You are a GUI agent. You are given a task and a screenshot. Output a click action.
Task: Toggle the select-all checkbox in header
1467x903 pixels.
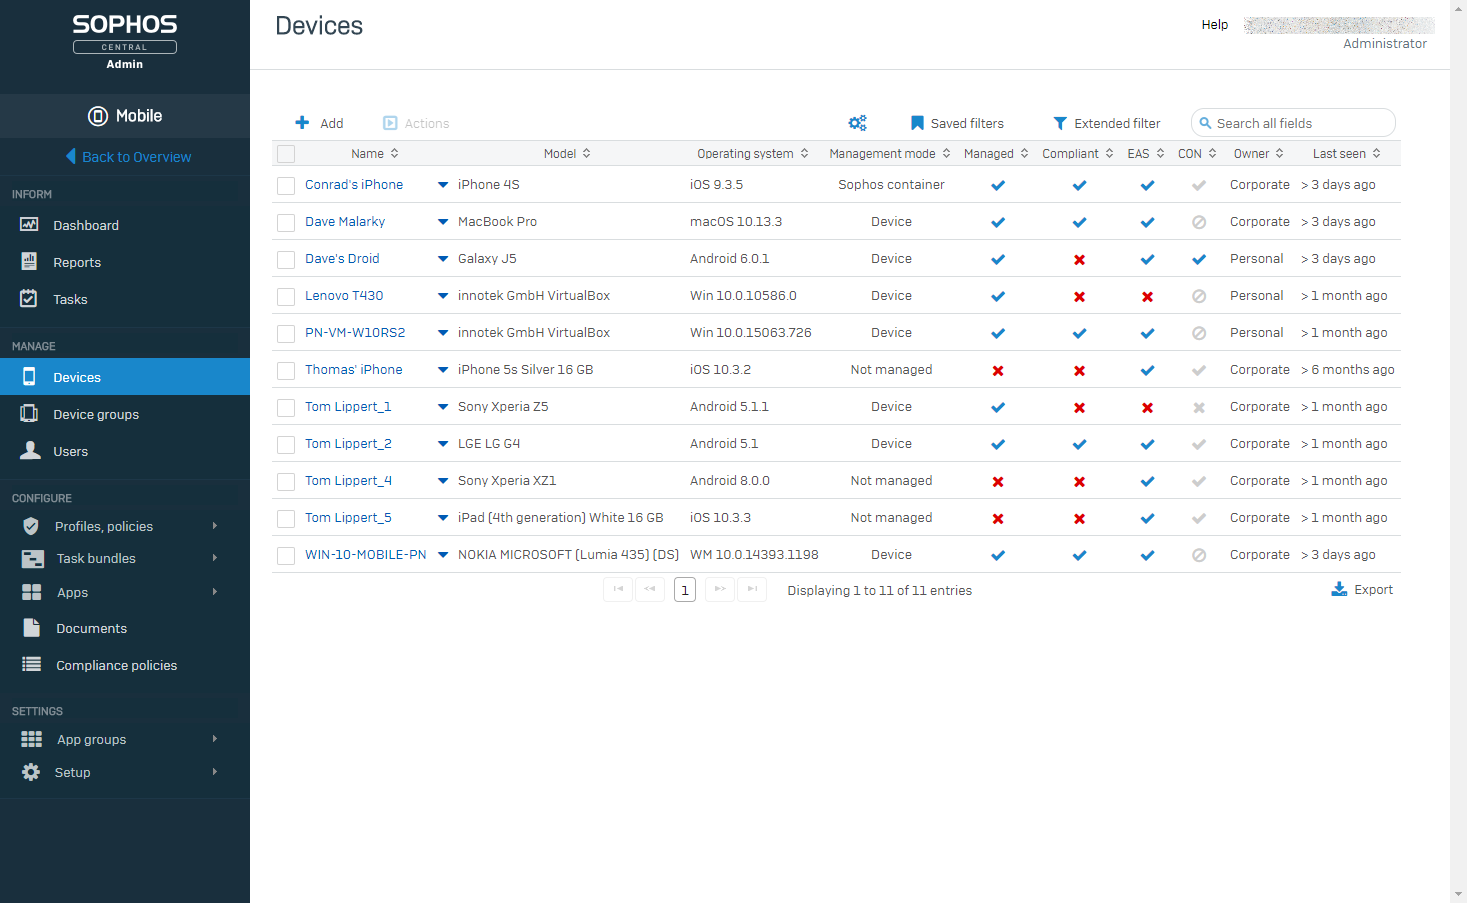point(286,154)
